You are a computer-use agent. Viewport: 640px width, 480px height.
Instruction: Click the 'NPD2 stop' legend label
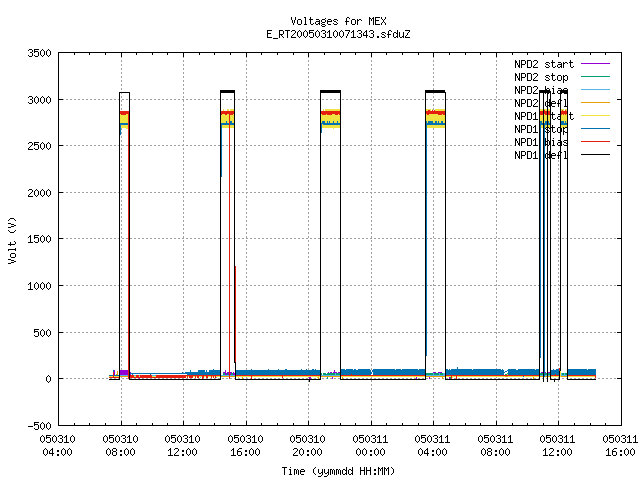tap(541, 77)
